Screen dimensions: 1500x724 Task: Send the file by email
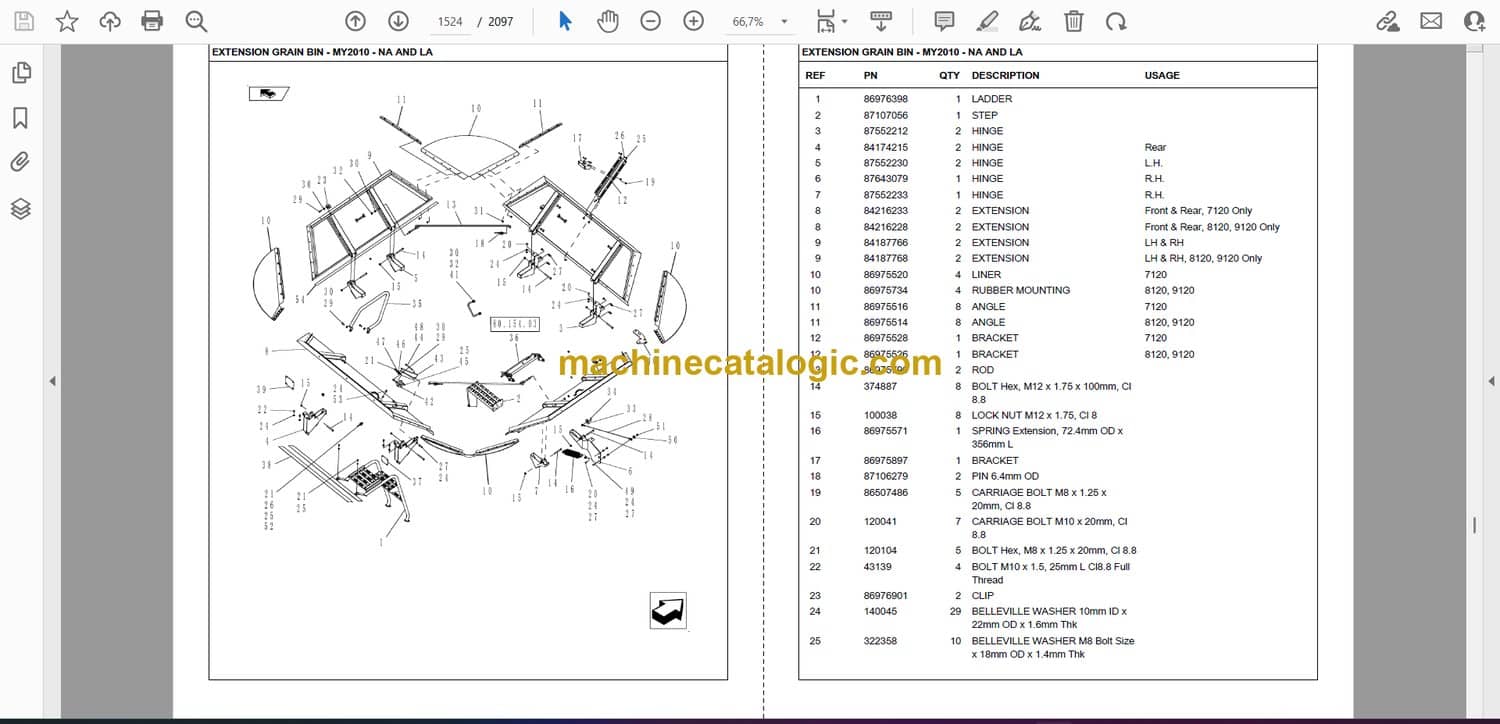click(x=1431, y=21)
